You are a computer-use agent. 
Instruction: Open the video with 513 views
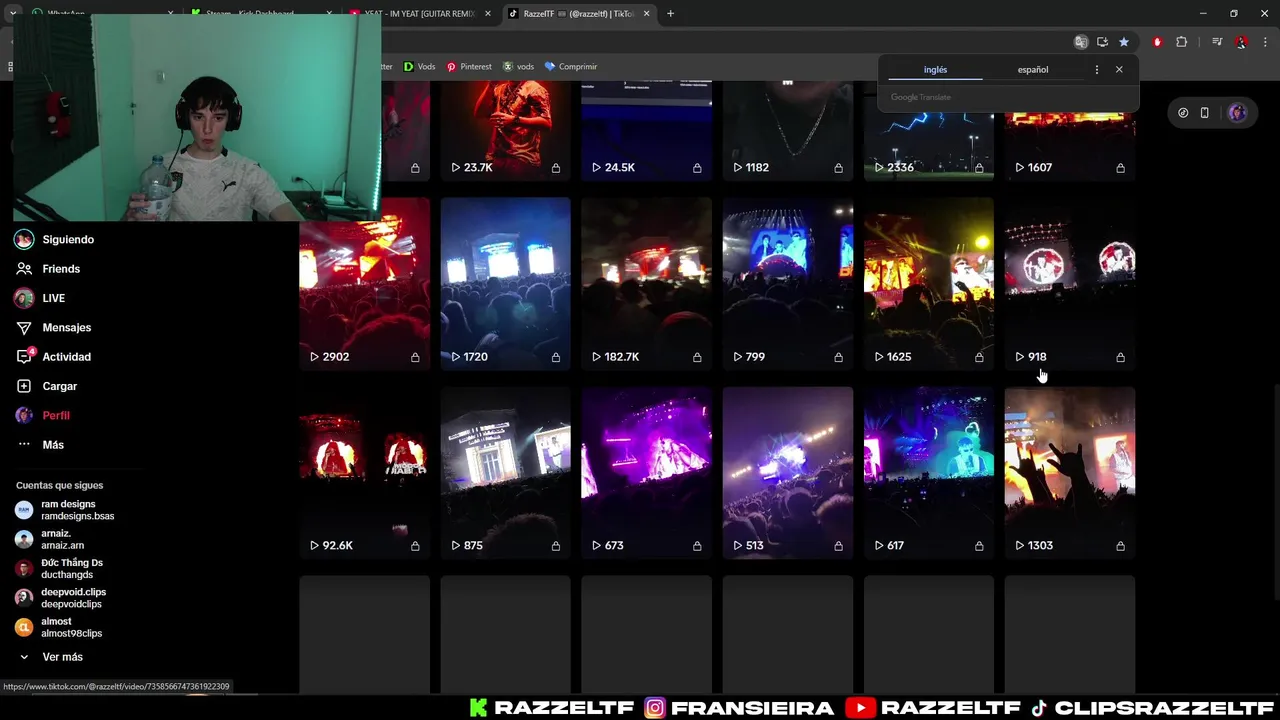[x=788, y=473]
